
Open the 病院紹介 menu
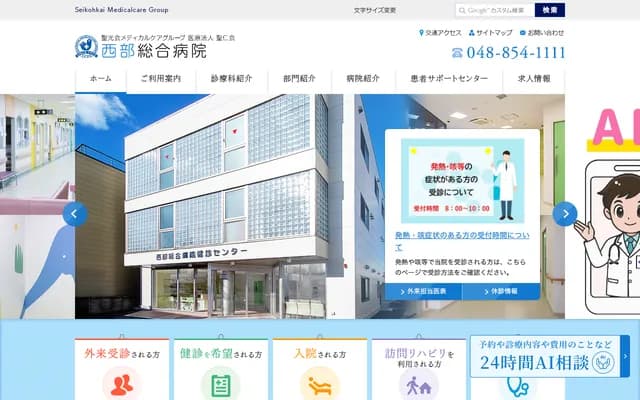(x=363, y=79)
